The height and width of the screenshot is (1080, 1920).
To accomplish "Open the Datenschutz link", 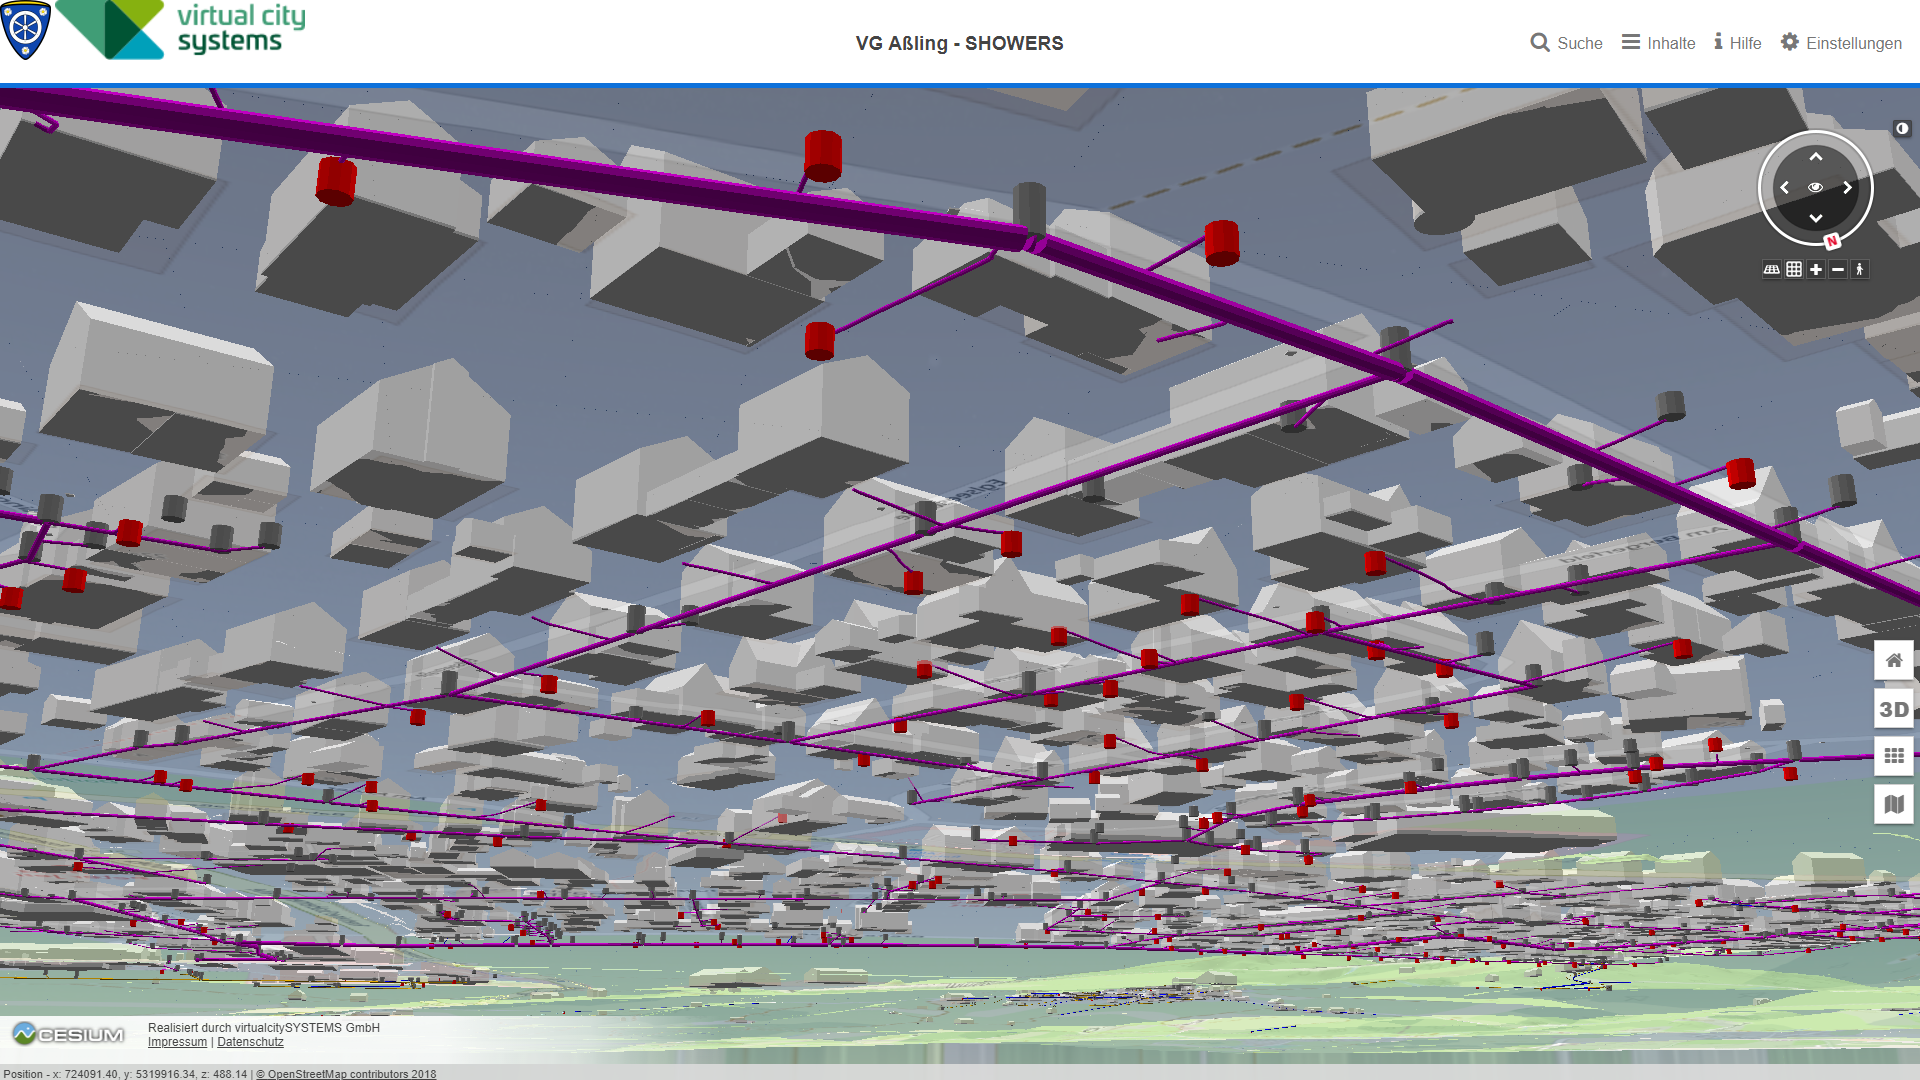I will [250, 1042].
